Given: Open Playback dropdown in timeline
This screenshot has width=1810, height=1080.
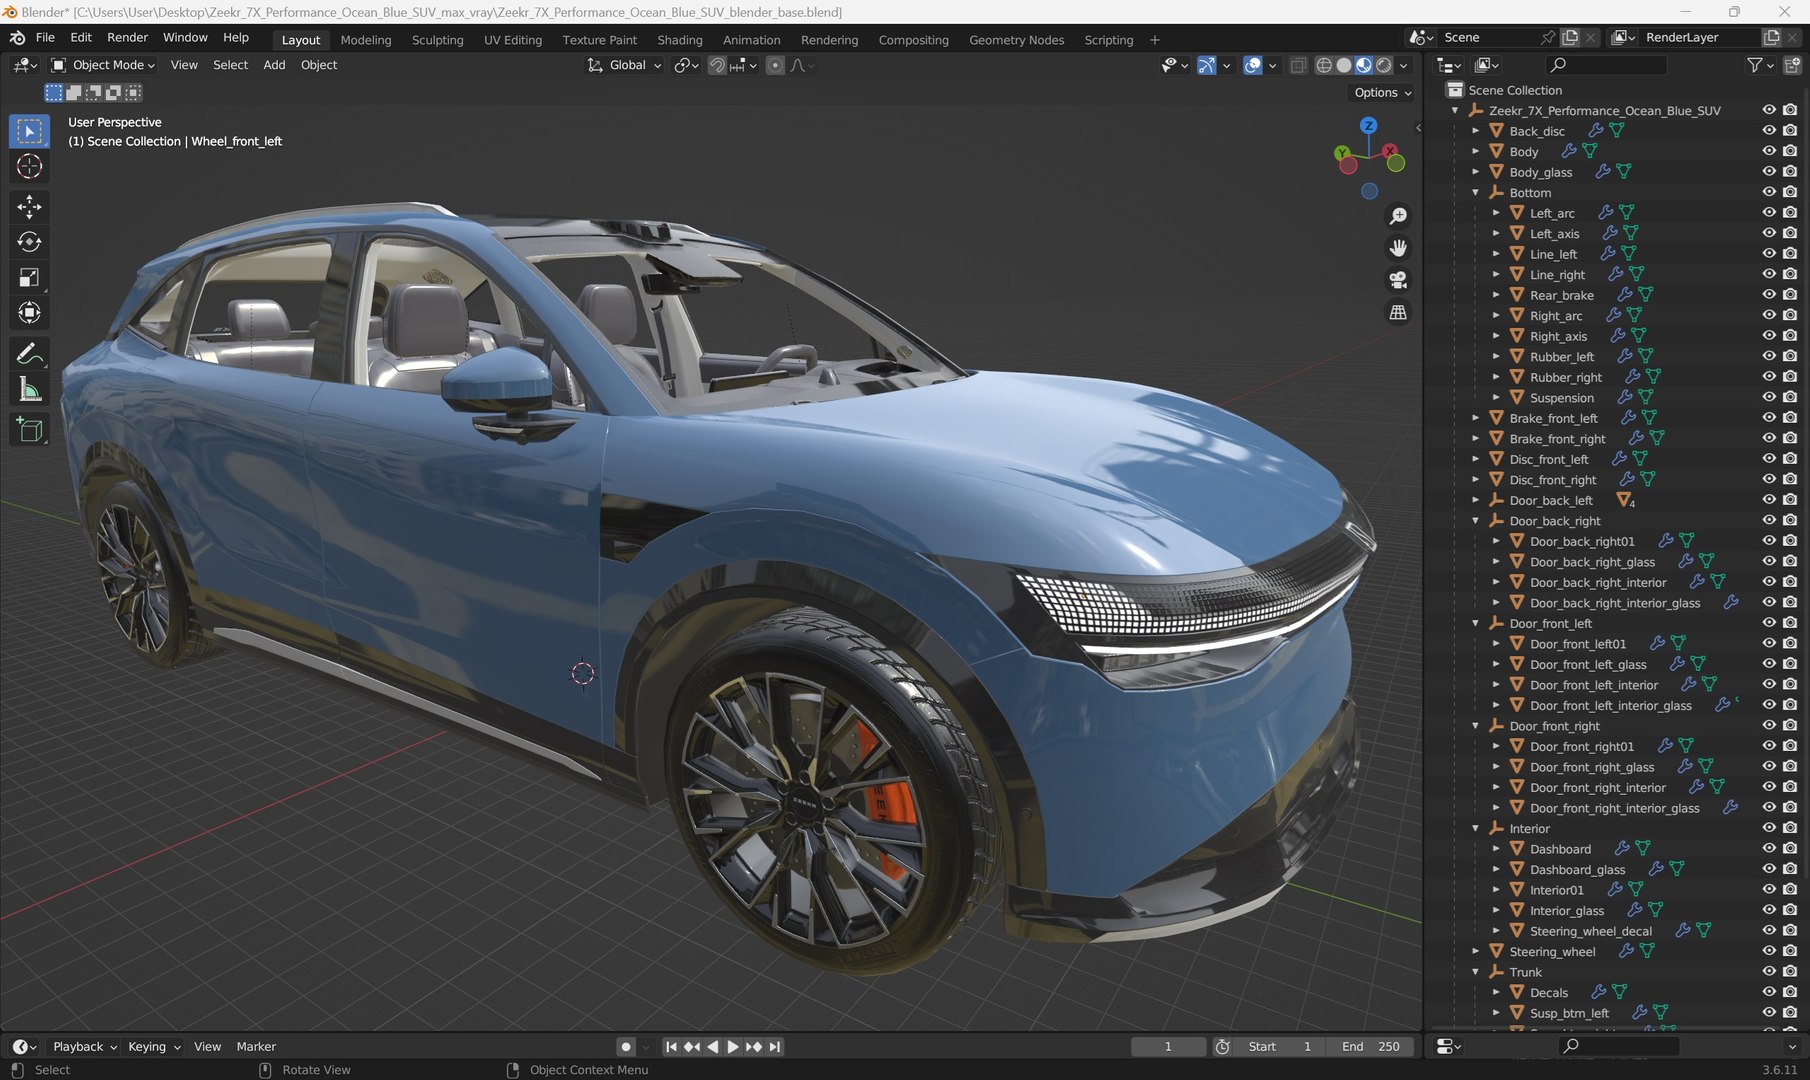Looking at the screenshot, I should click(85, 1047).
